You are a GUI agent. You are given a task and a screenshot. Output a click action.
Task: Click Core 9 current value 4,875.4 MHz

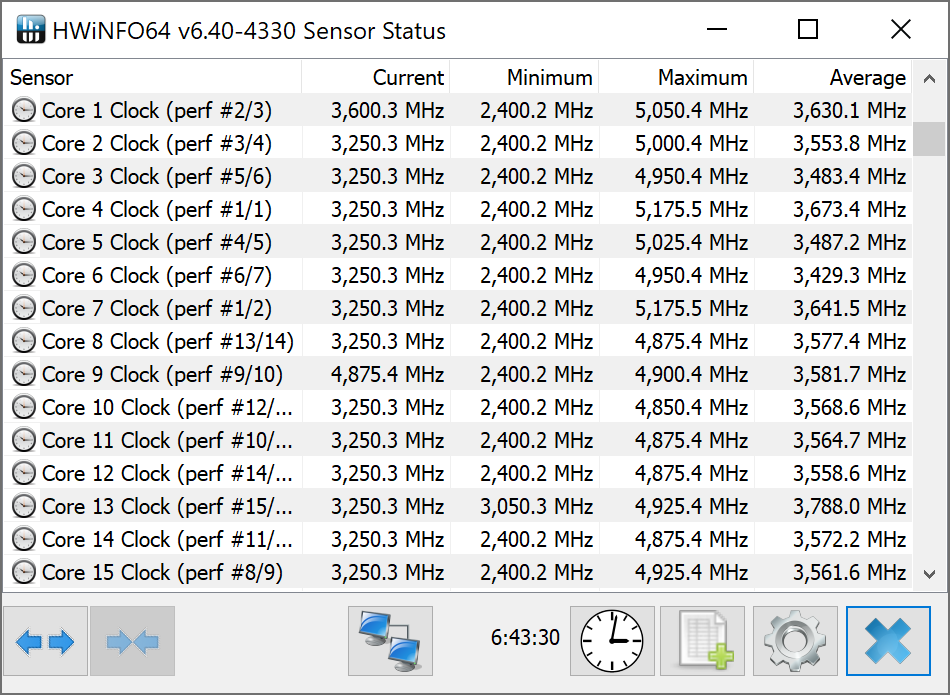coord(387,374)
